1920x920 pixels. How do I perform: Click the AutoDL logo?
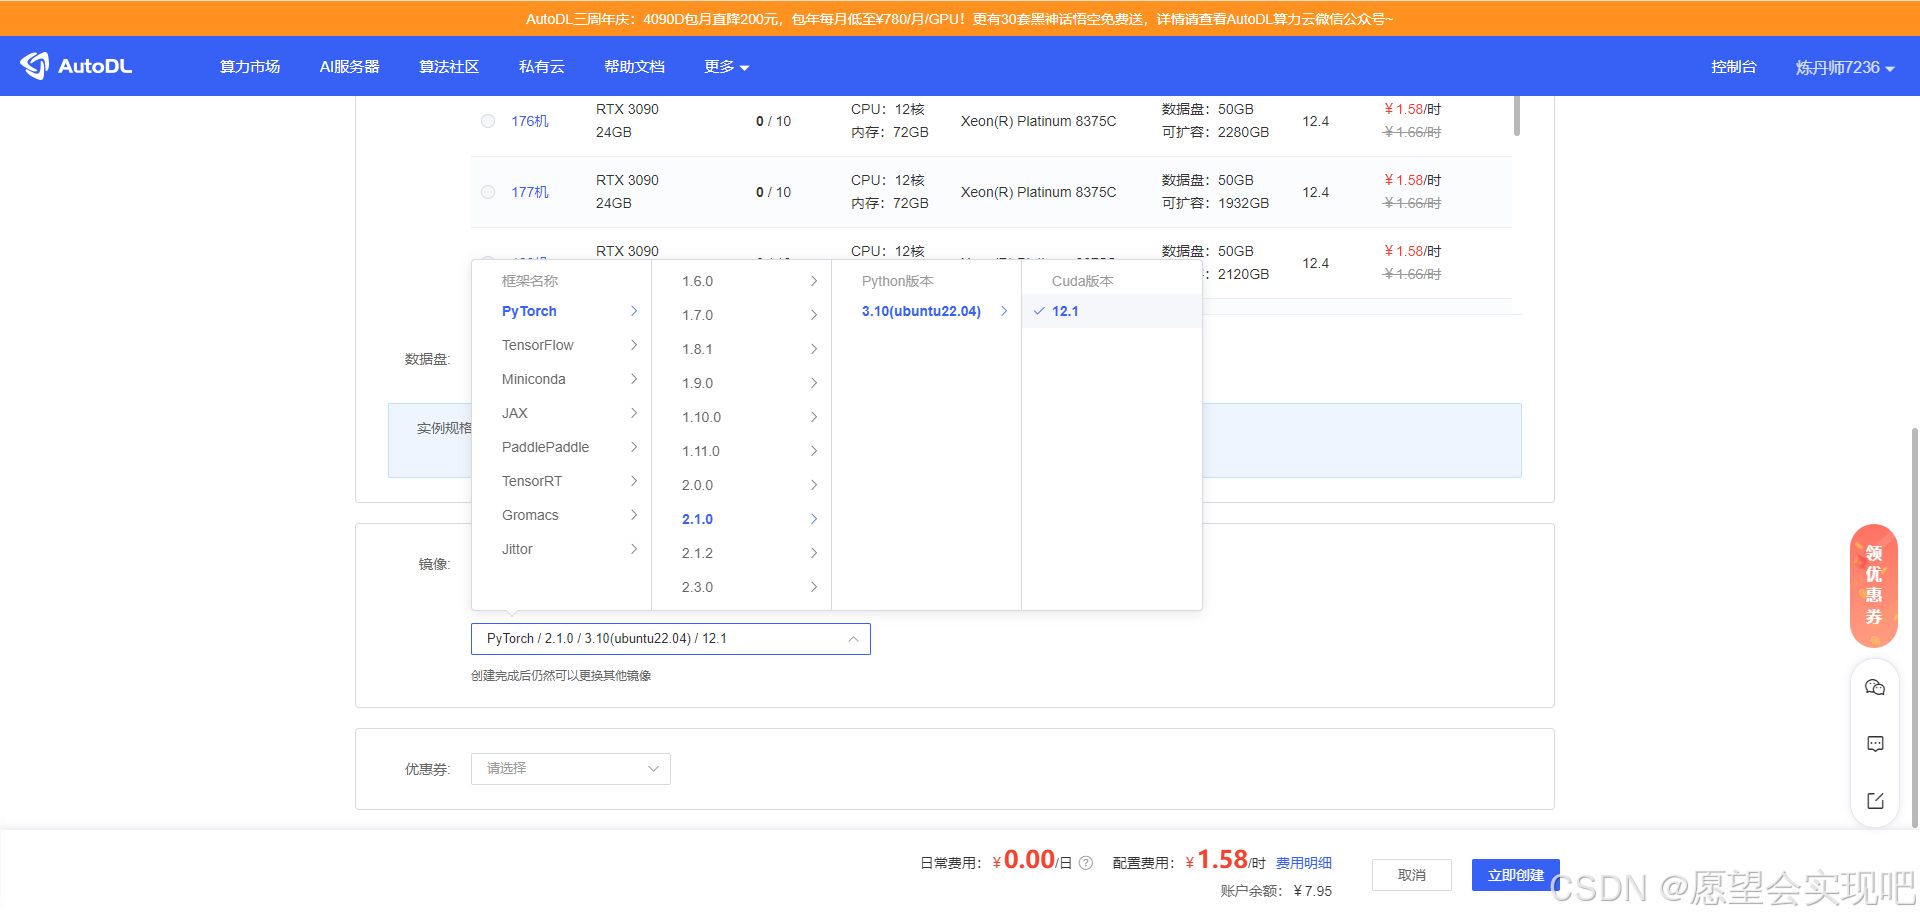(76, 66)
